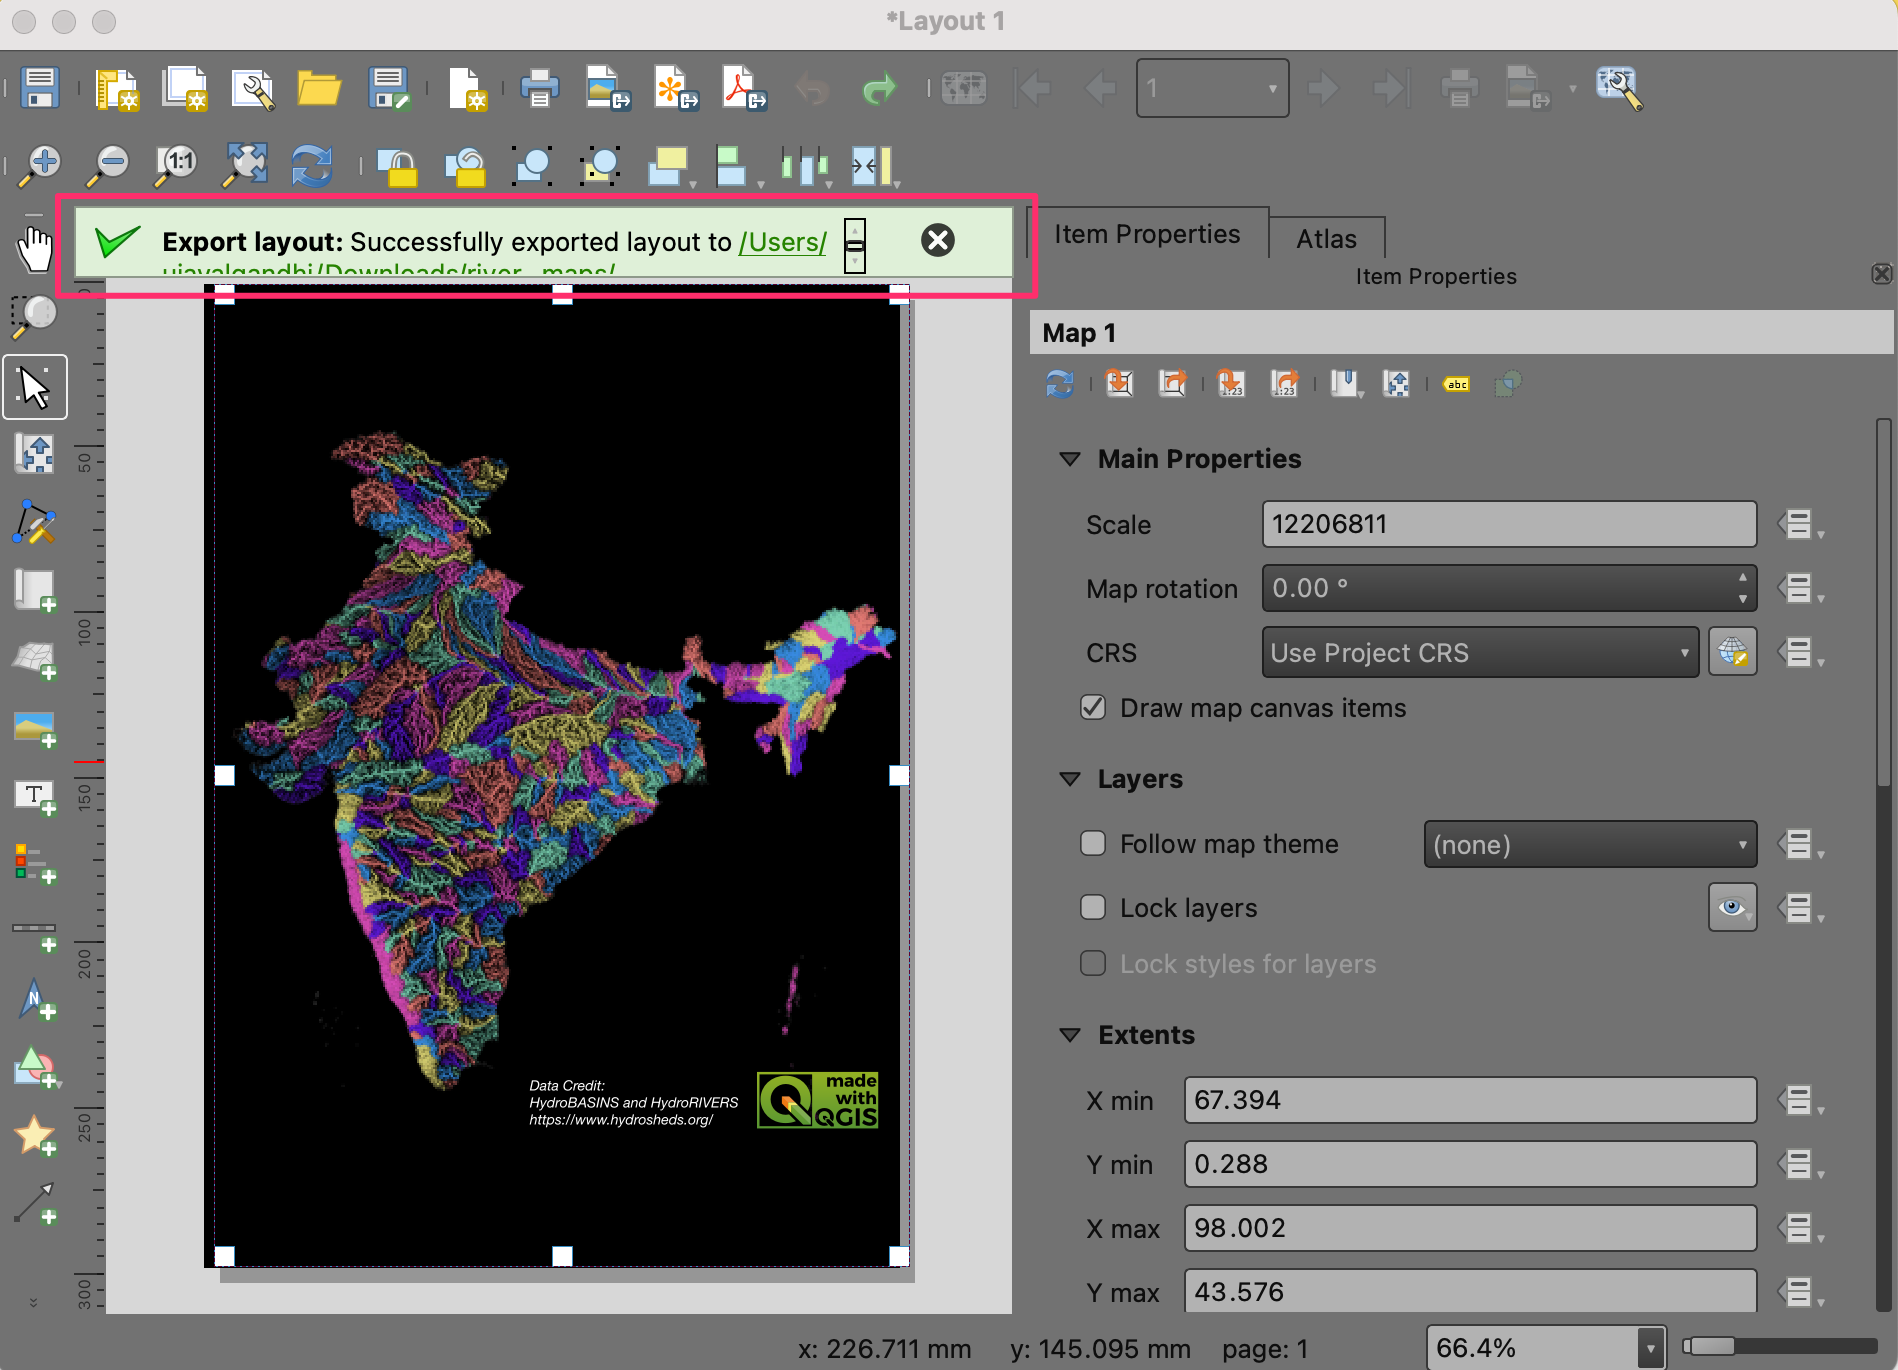1898x1370 pixels.
Task: Click the Export as PDF icon
Action: (744, 89)
